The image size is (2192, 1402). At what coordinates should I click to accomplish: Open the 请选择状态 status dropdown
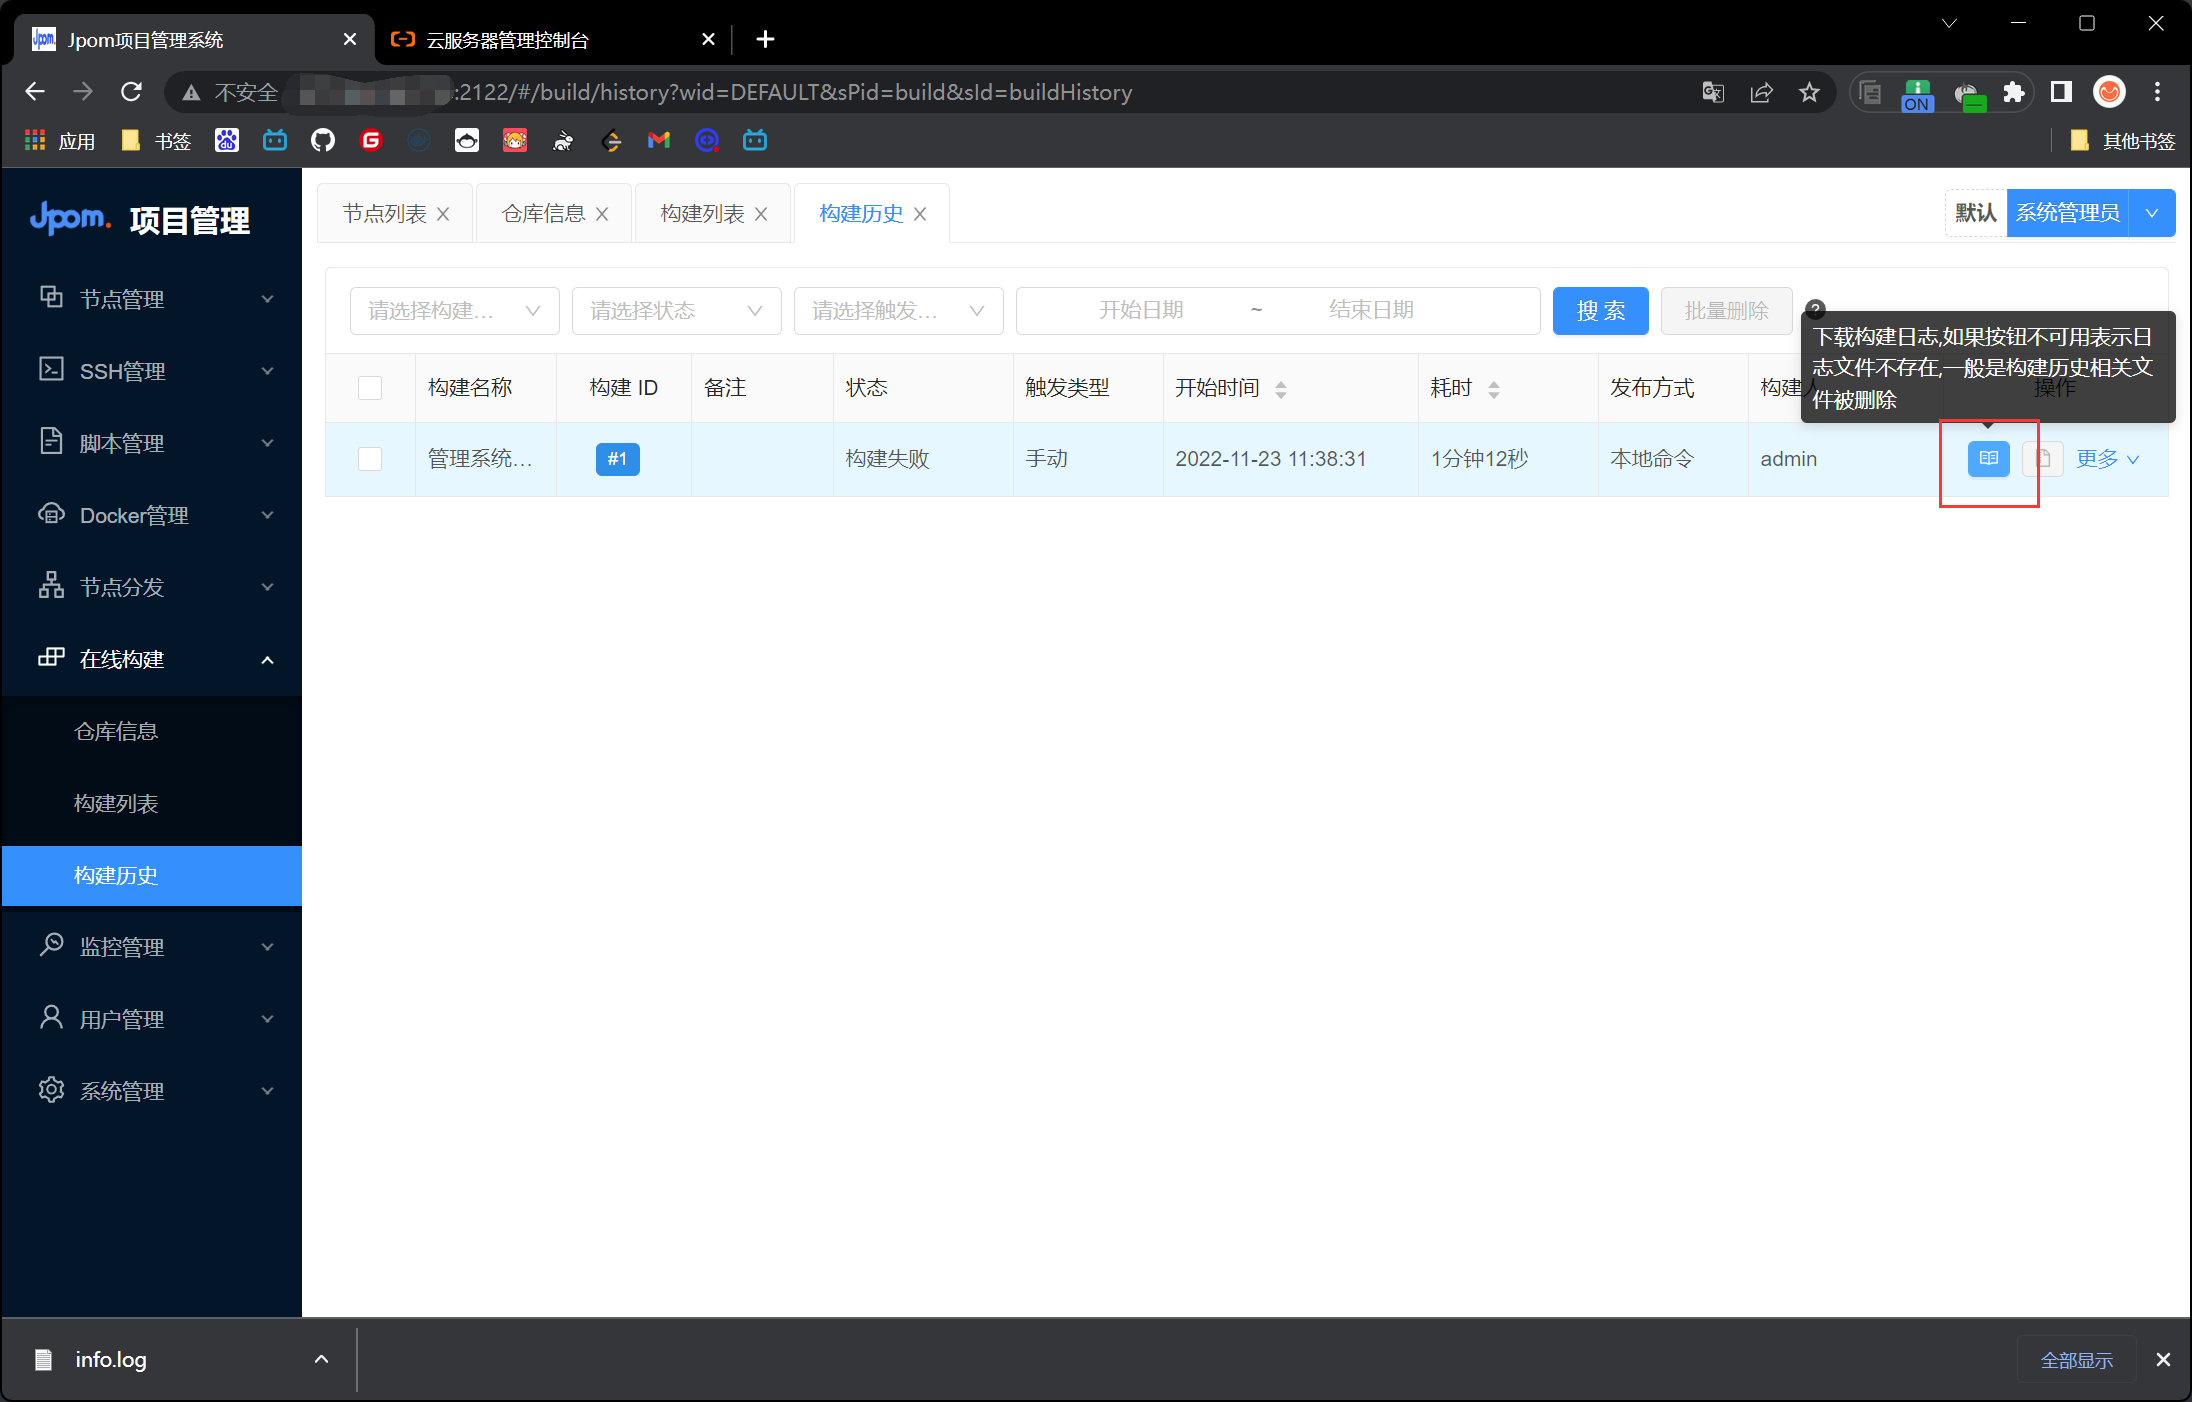[676, 311]
